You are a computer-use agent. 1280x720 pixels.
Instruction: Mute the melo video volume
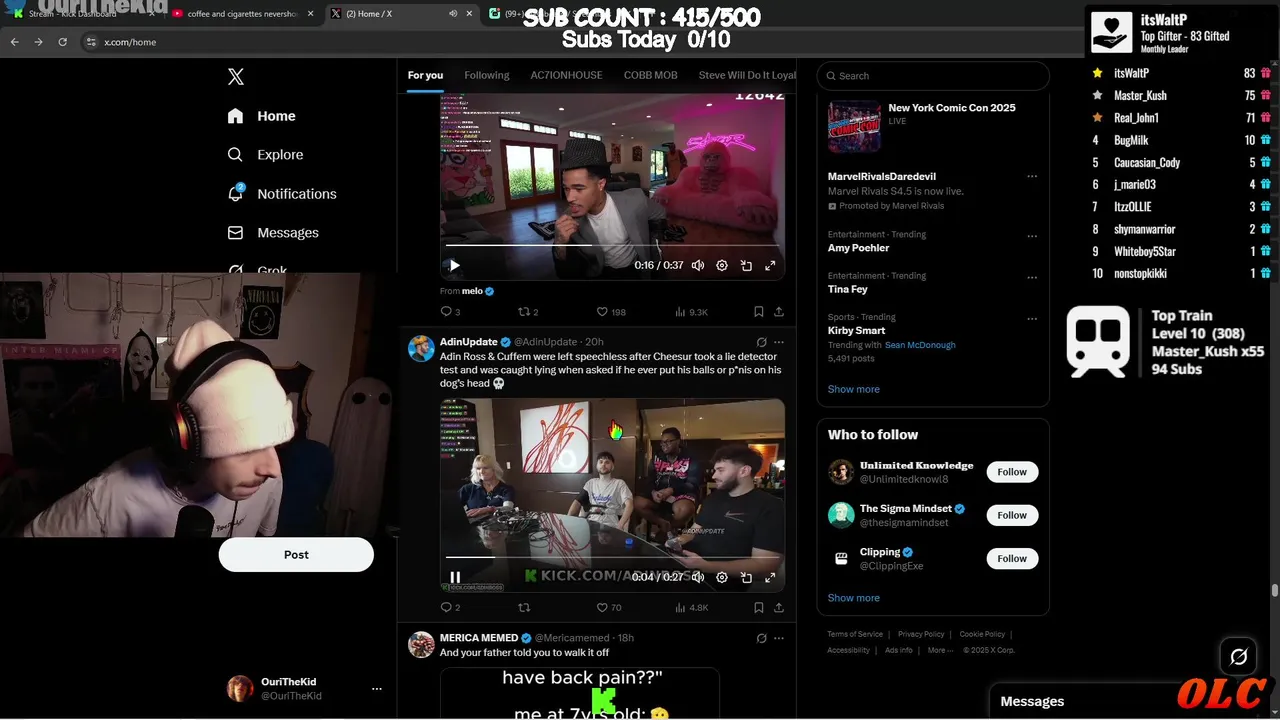698,266
